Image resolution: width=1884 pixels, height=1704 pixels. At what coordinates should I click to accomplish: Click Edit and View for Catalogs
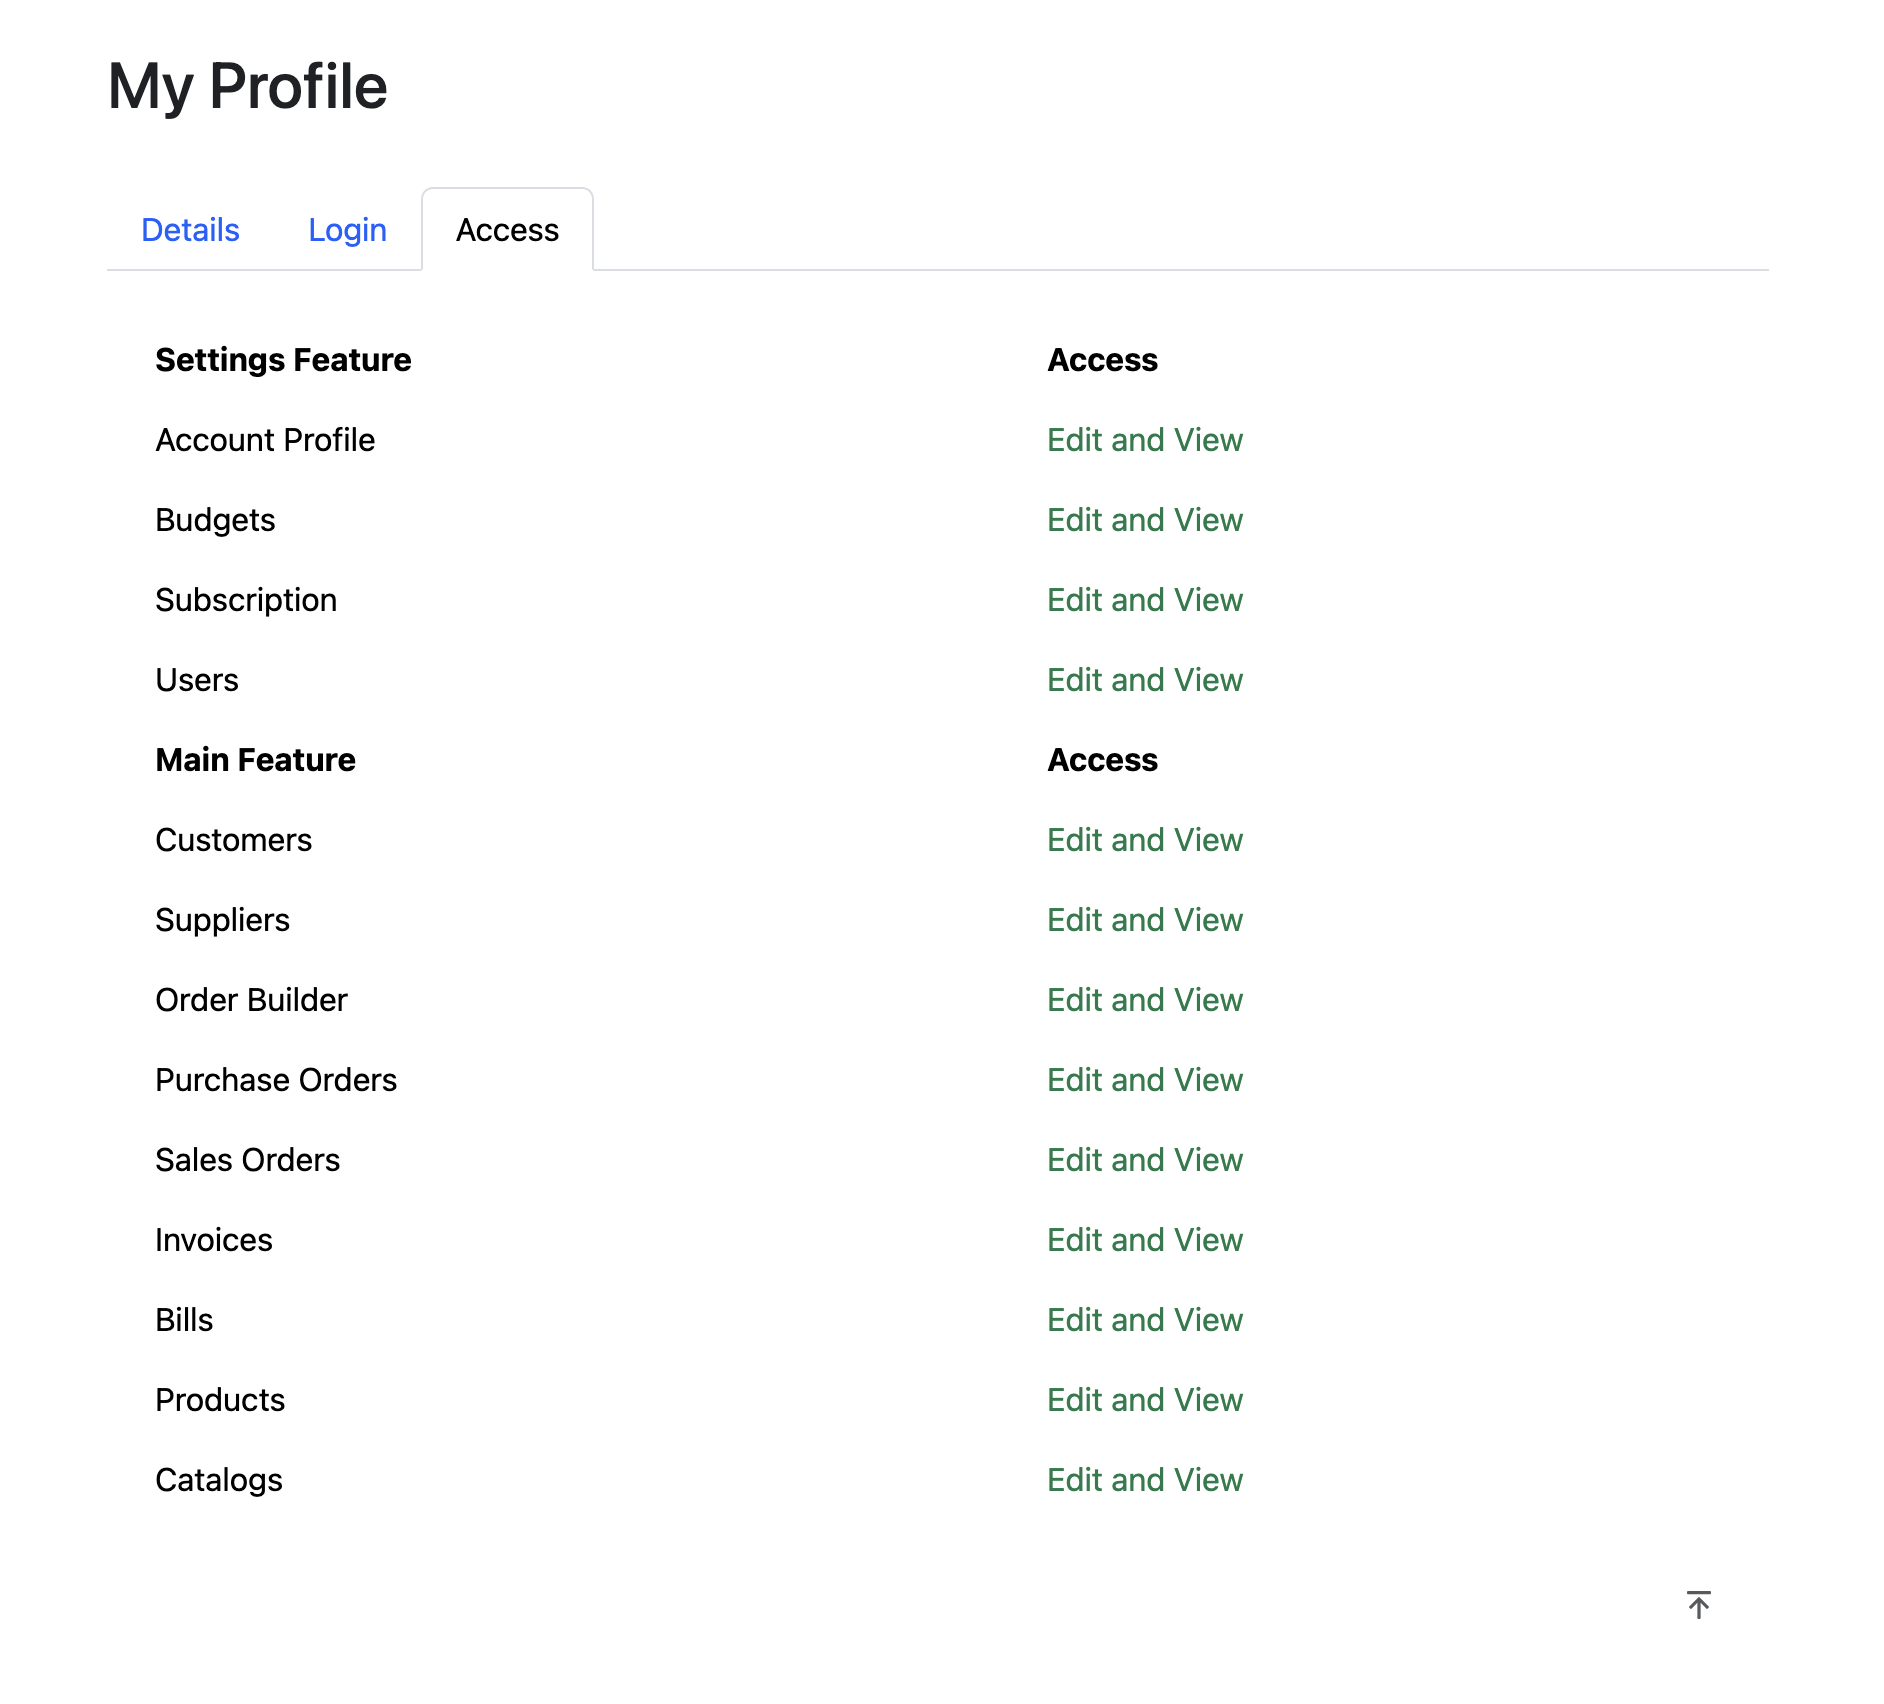click(x=1144, y=1480)
